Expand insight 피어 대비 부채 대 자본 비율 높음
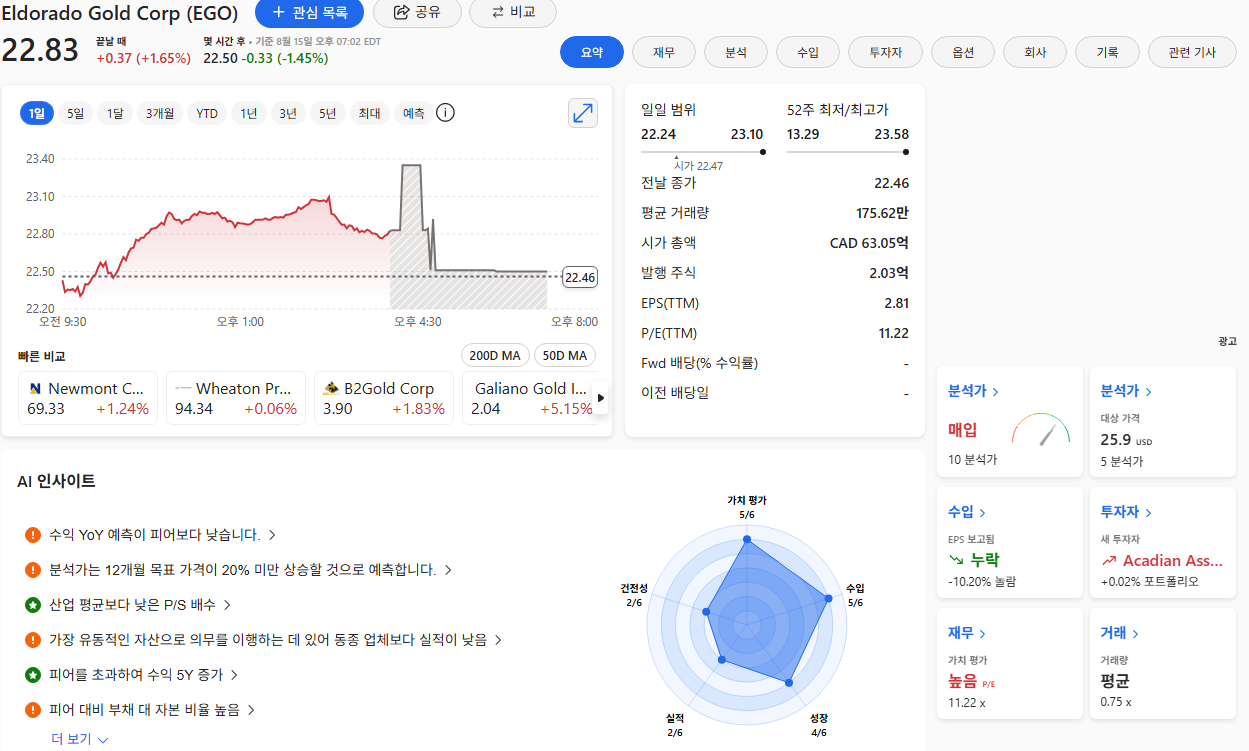 coord(153,710)
